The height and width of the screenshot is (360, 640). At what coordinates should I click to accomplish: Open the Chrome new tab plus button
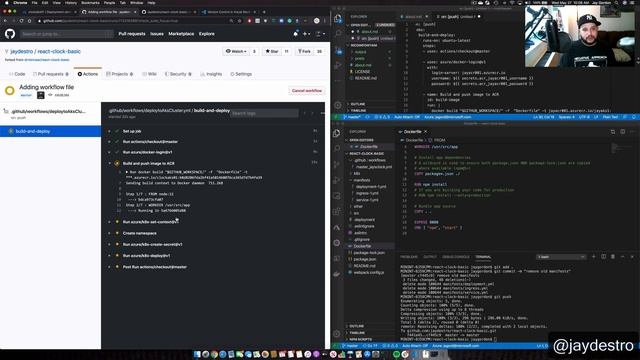pyautogui.click(x=264, y=12)
